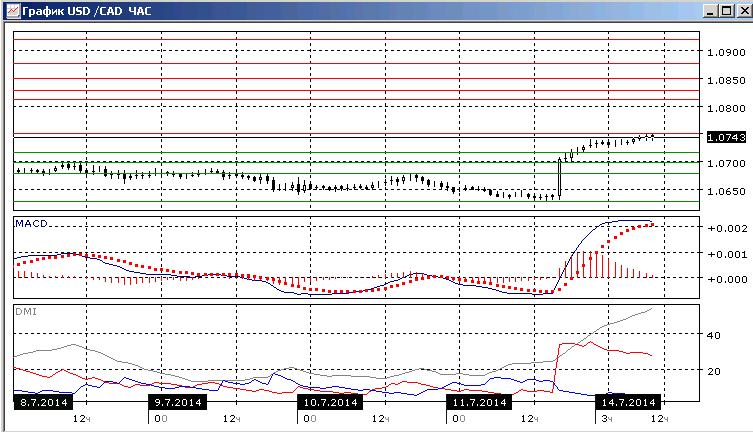
Task: Click the 8.7.2014 date marker
Action: click(44, 402)
